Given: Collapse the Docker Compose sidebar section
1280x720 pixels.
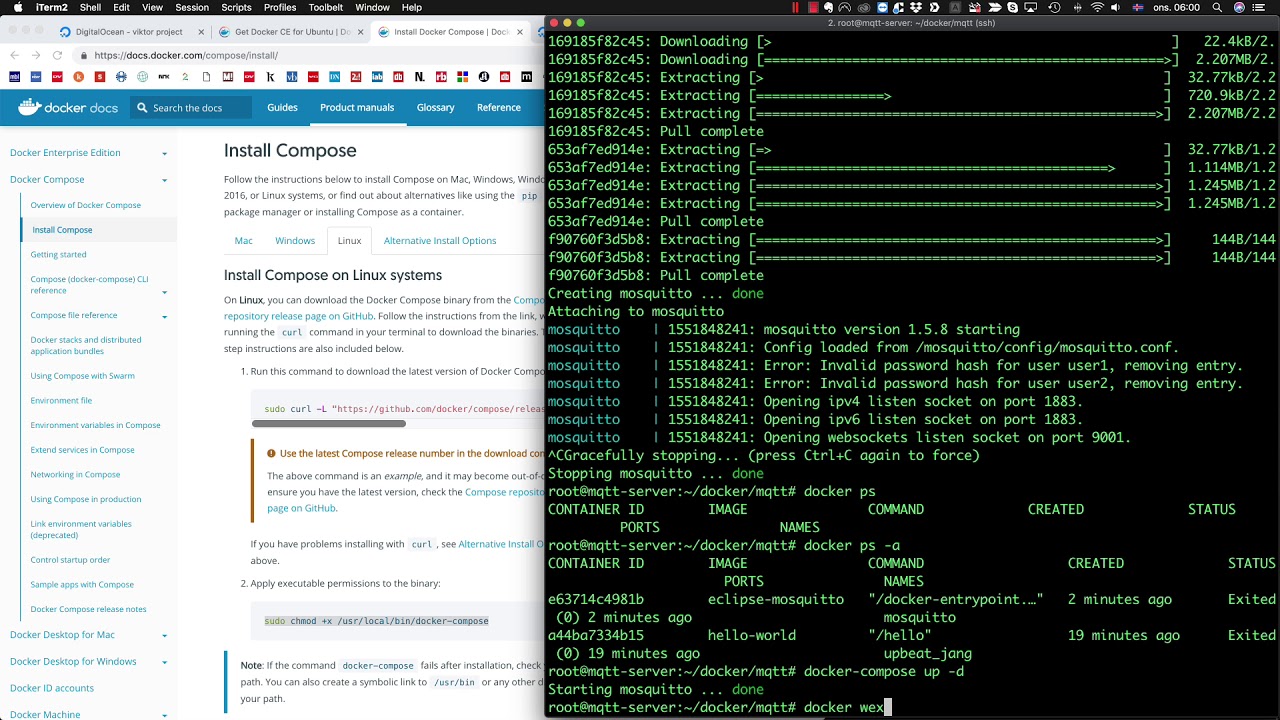Looking at the screenshot, I should click(x=164, y=180).
